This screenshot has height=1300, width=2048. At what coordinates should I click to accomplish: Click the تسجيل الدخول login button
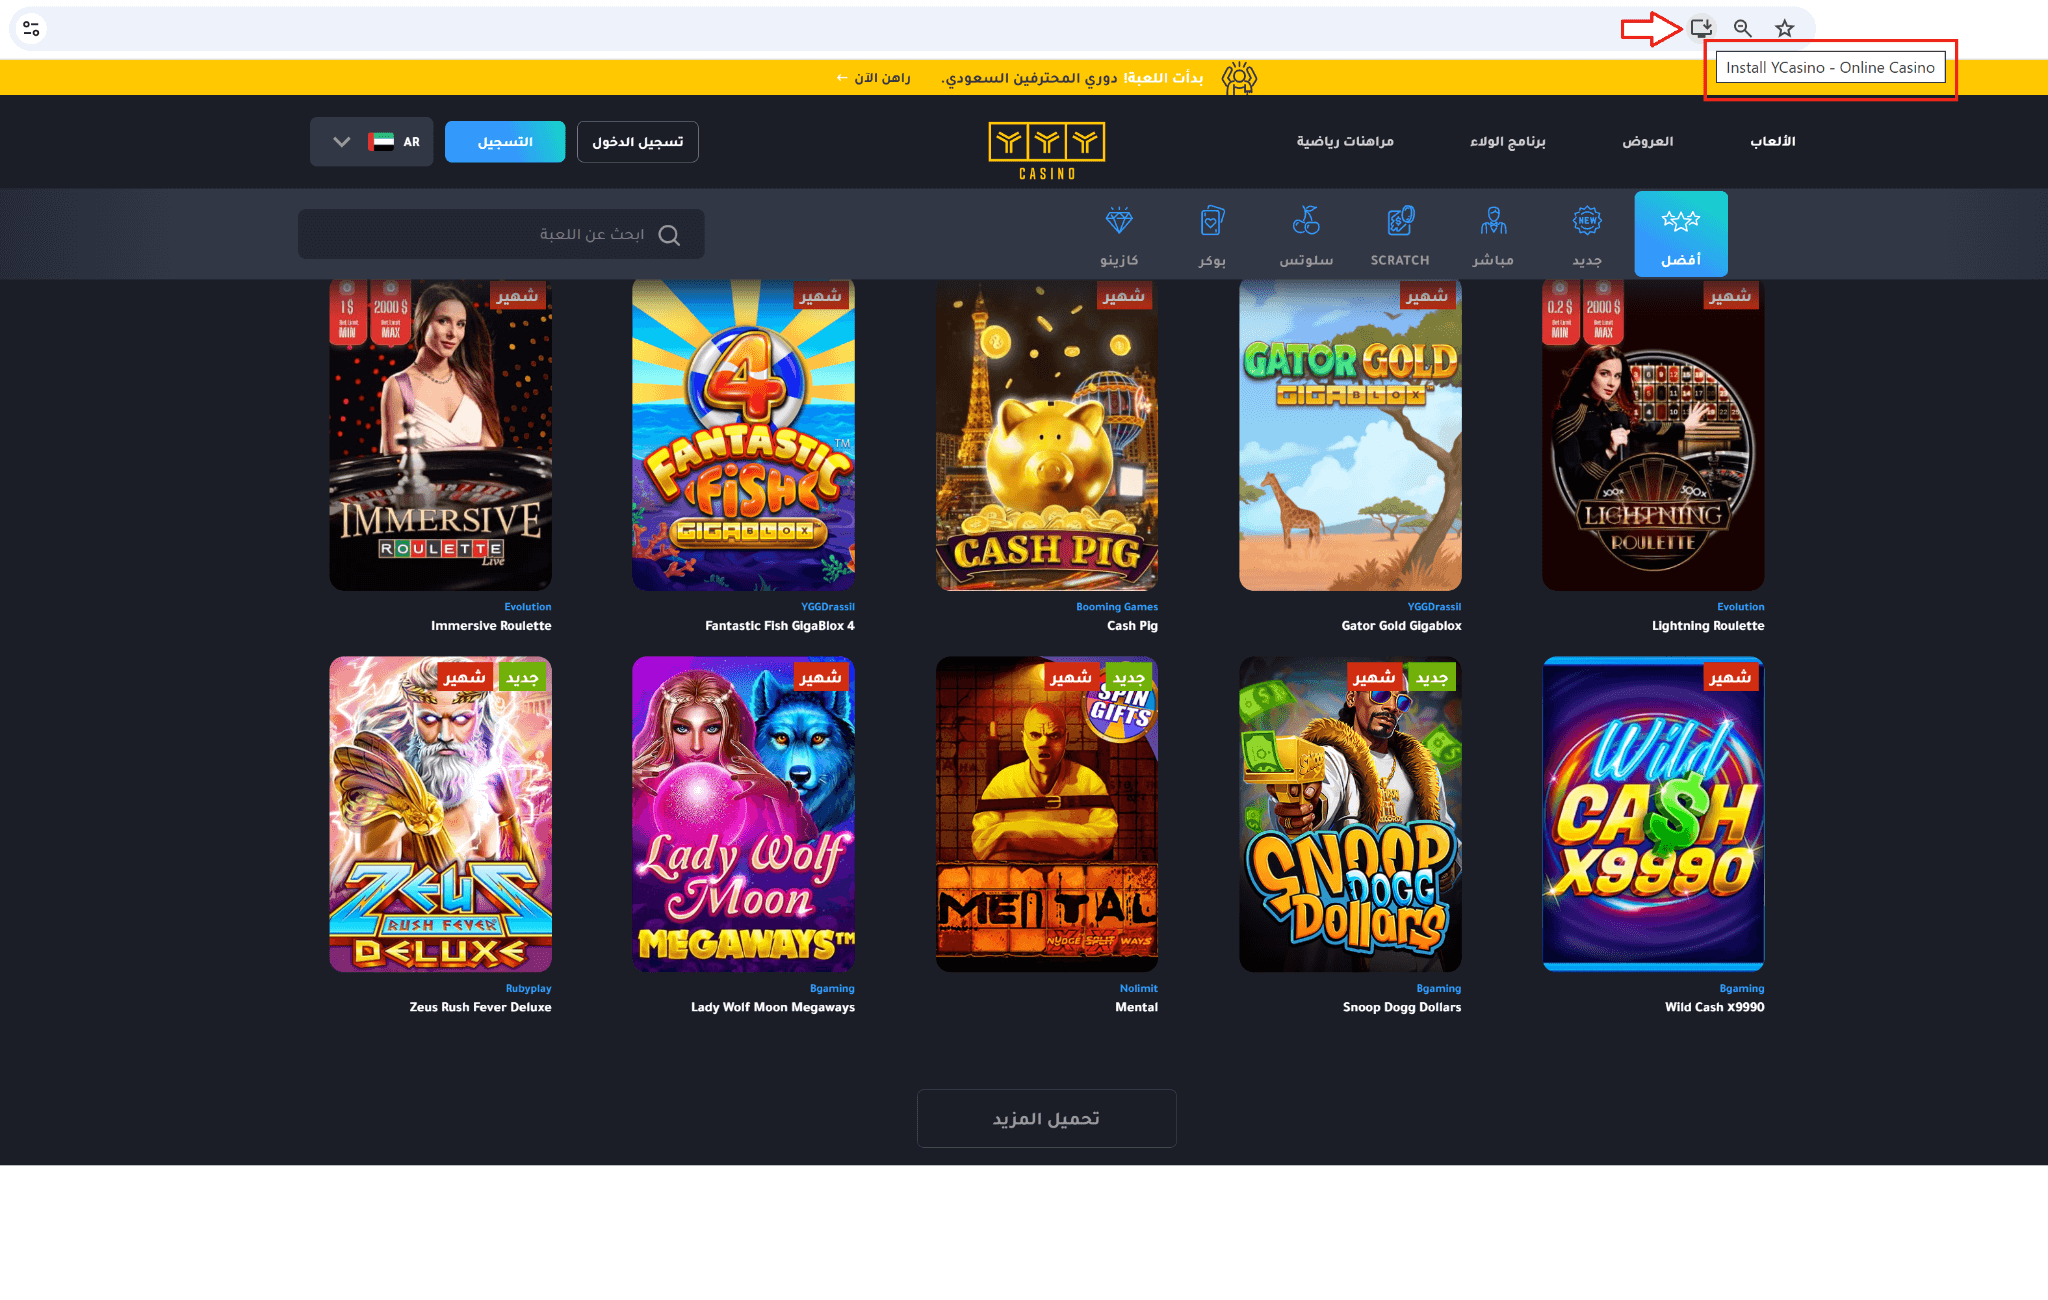click(638, 142)
